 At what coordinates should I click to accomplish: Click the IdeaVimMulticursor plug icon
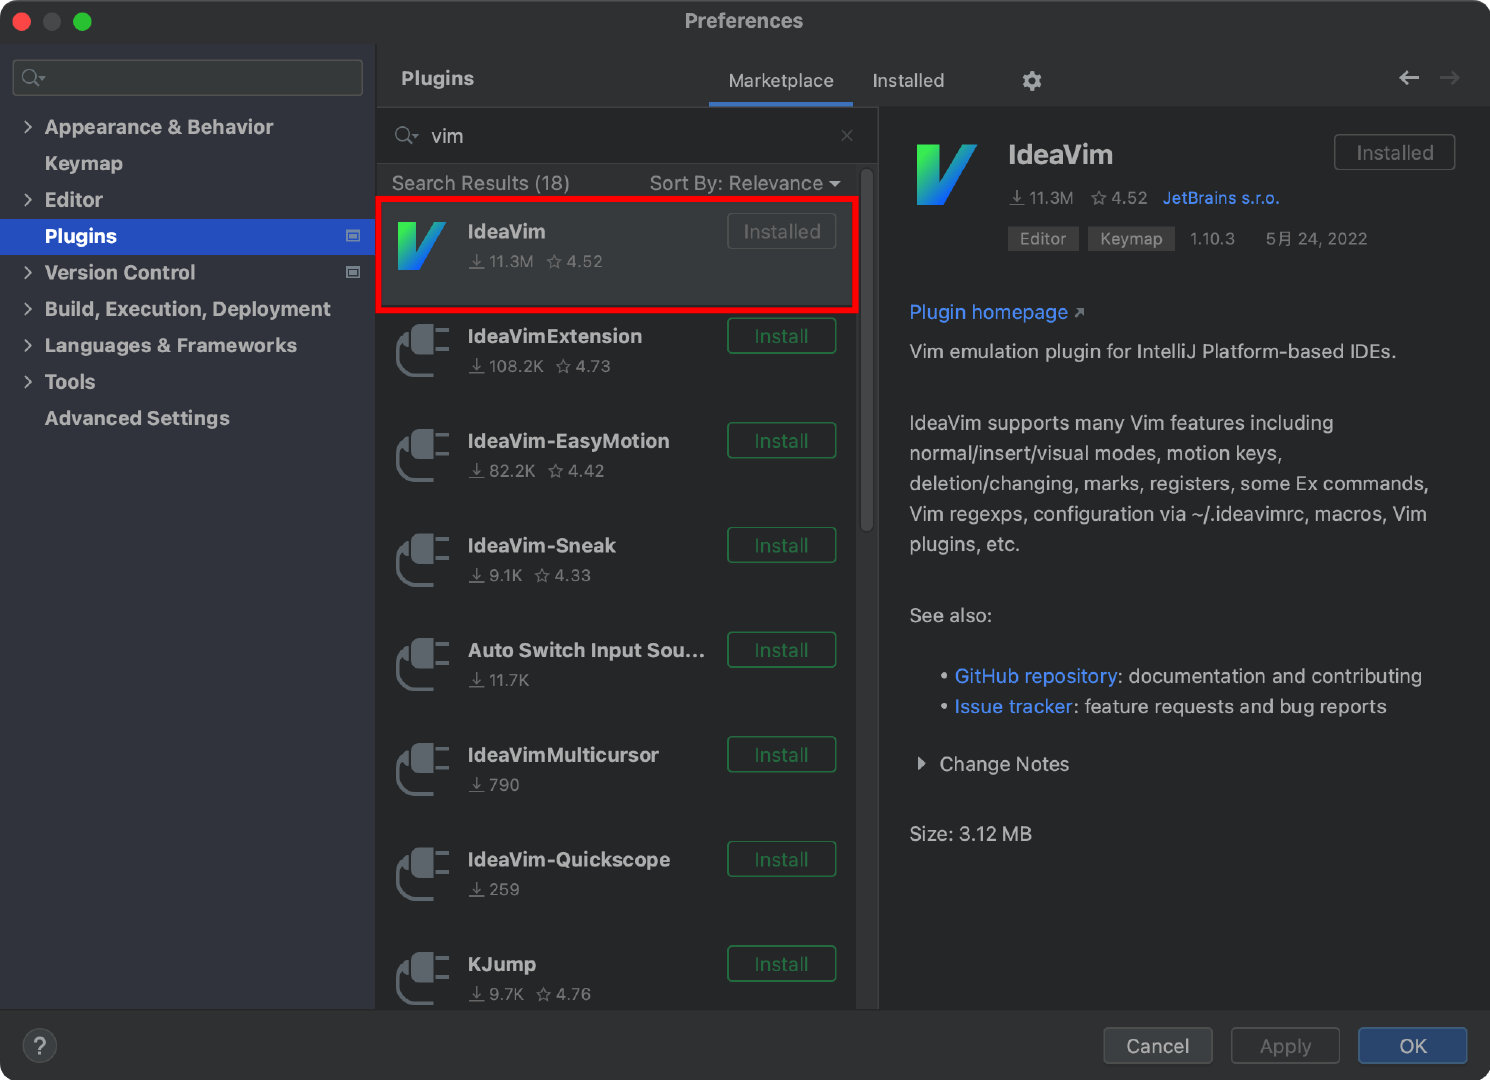point(422,769)
